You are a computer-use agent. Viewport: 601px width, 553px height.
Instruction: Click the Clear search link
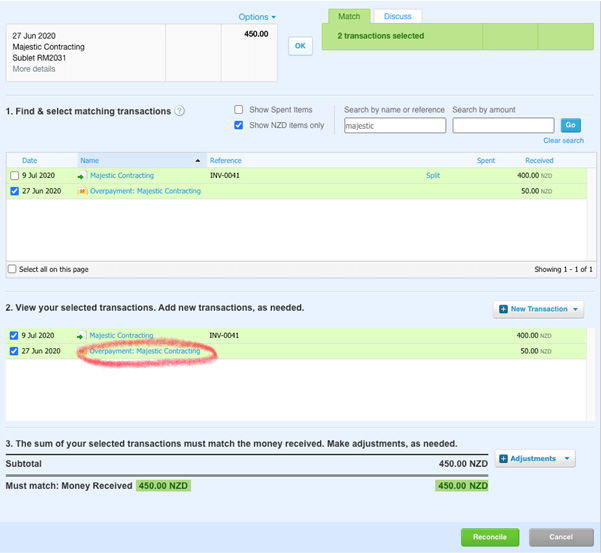click(563, 141)
